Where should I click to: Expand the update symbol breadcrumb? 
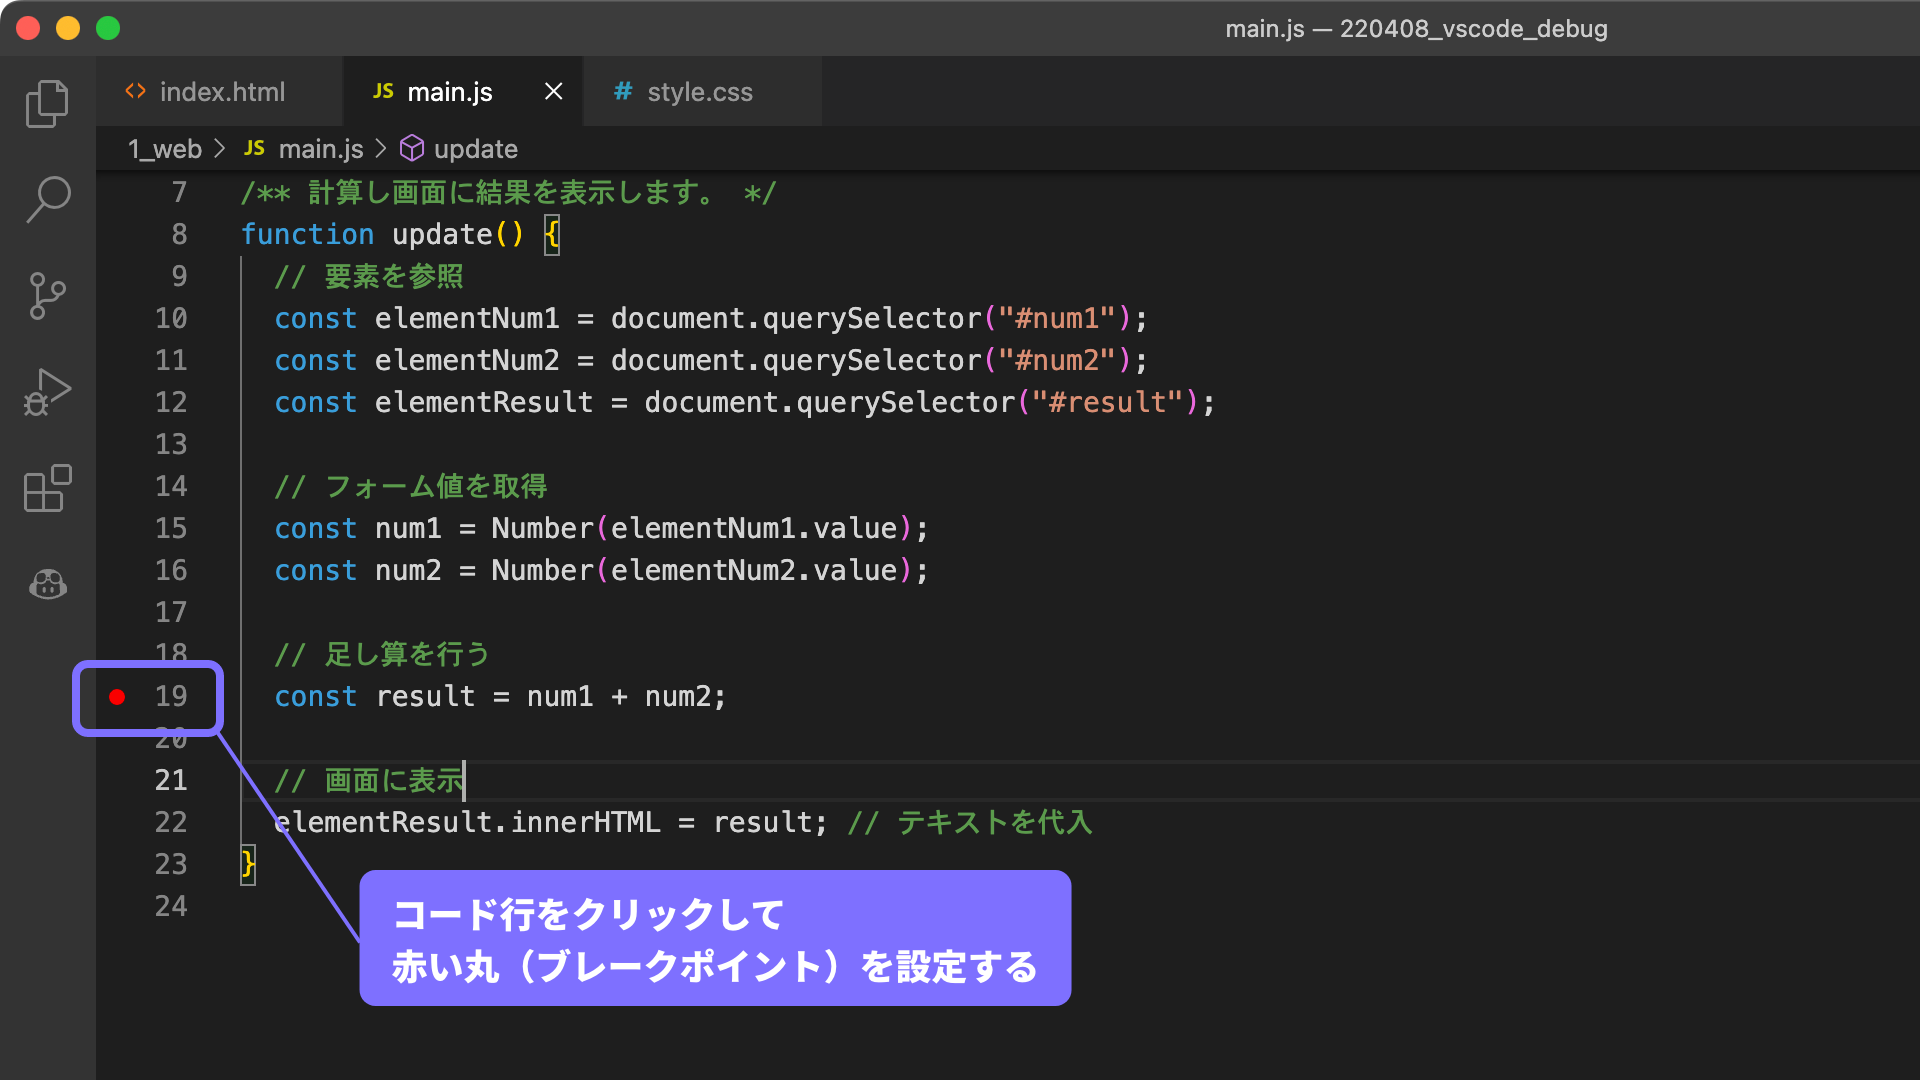[475, 149]
